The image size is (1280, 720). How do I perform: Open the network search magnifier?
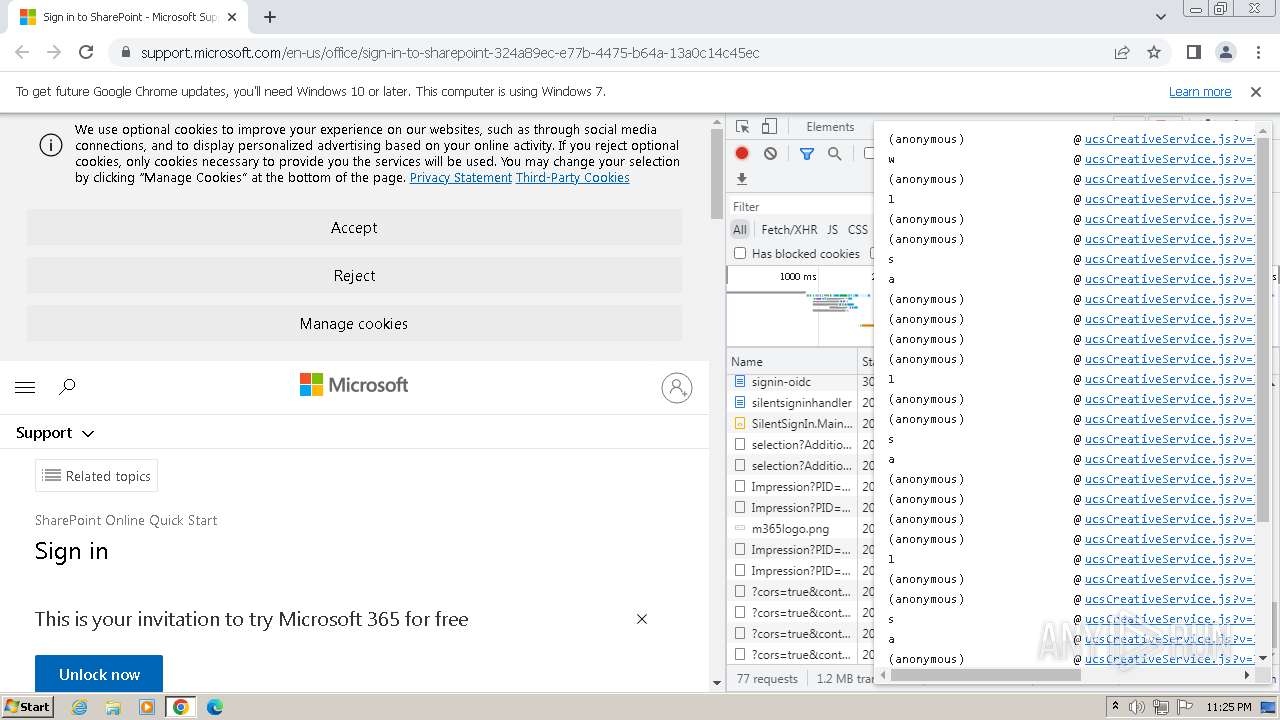click(x=834, y=153)
